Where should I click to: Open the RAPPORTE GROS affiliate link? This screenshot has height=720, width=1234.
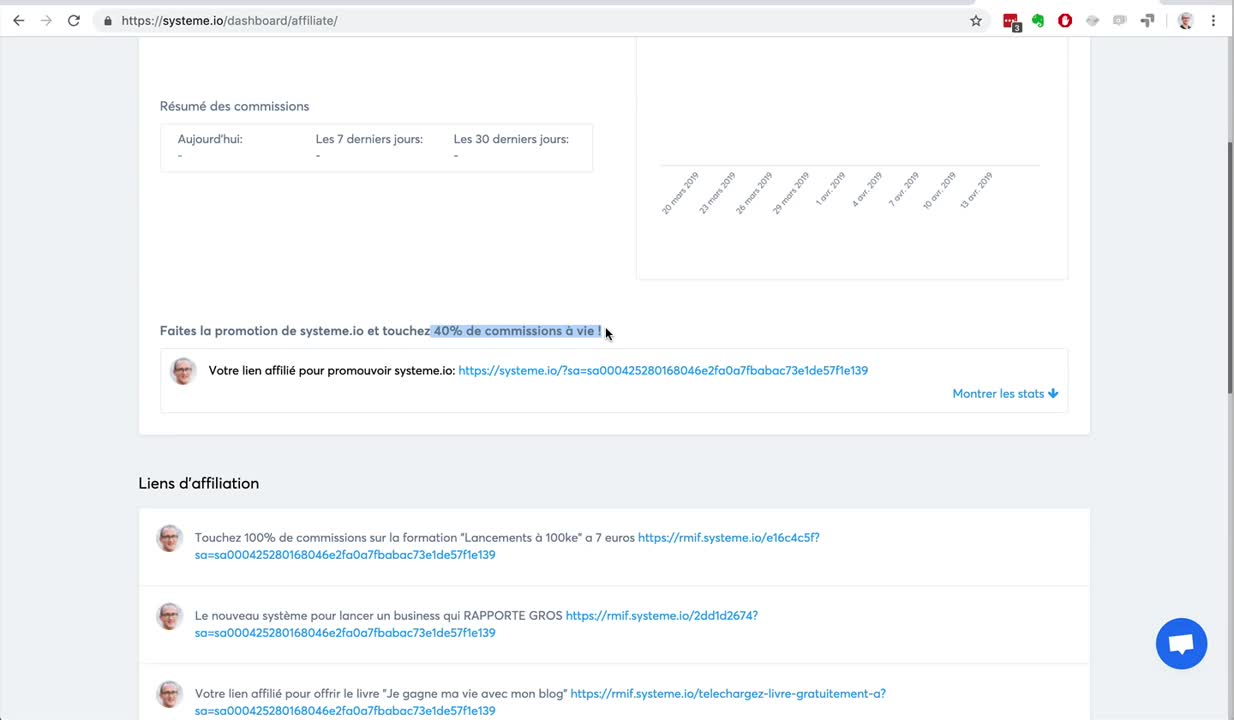476,624
